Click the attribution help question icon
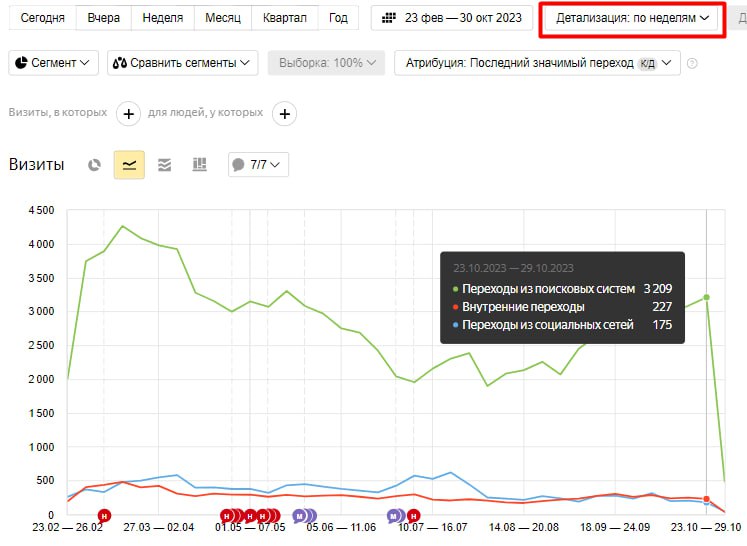Viewport: 747px width, 546px height. (692, 63)
